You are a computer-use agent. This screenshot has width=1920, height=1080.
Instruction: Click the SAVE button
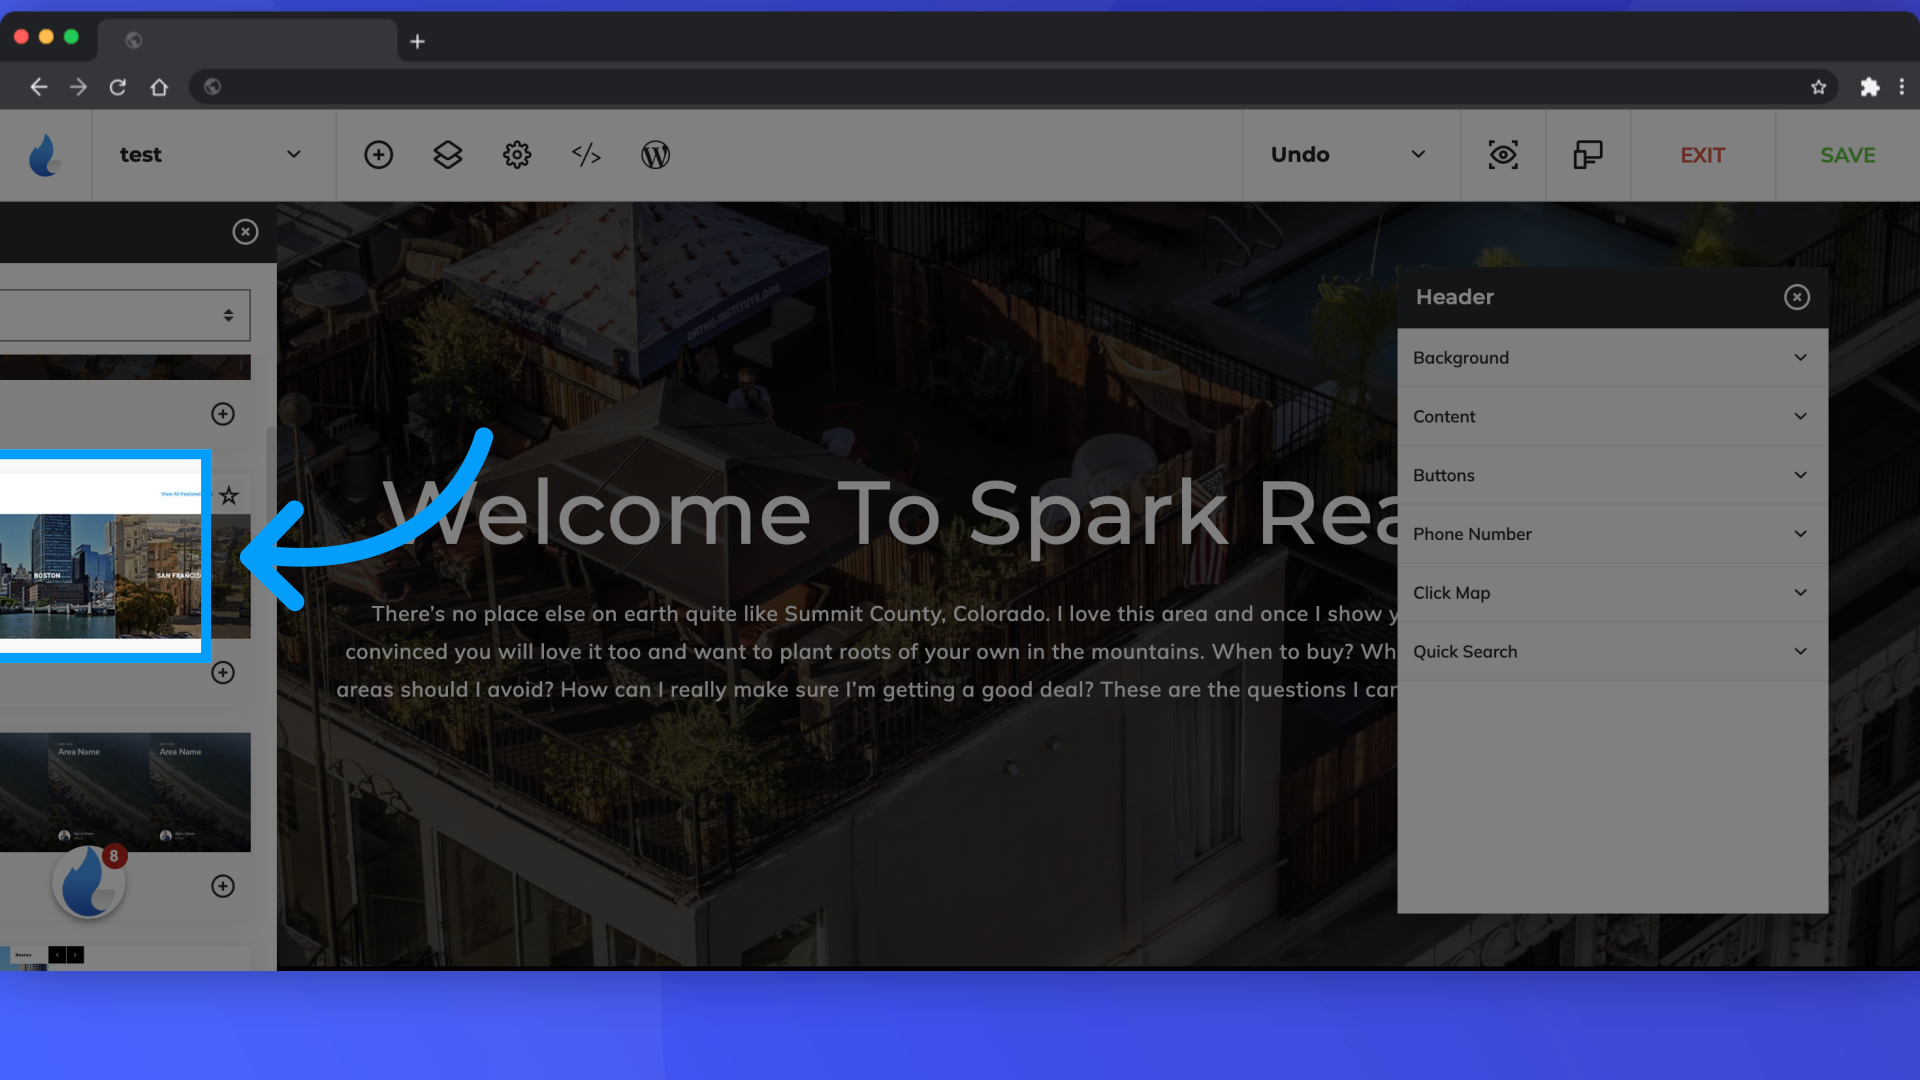coord(1849,154)
